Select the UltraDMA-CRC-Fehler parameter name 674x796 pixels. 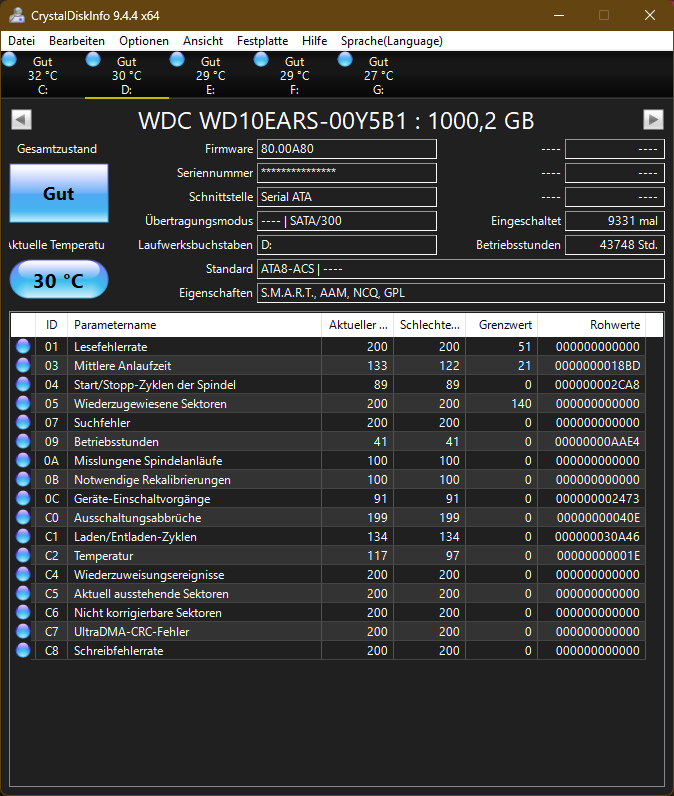pos(131,632)
